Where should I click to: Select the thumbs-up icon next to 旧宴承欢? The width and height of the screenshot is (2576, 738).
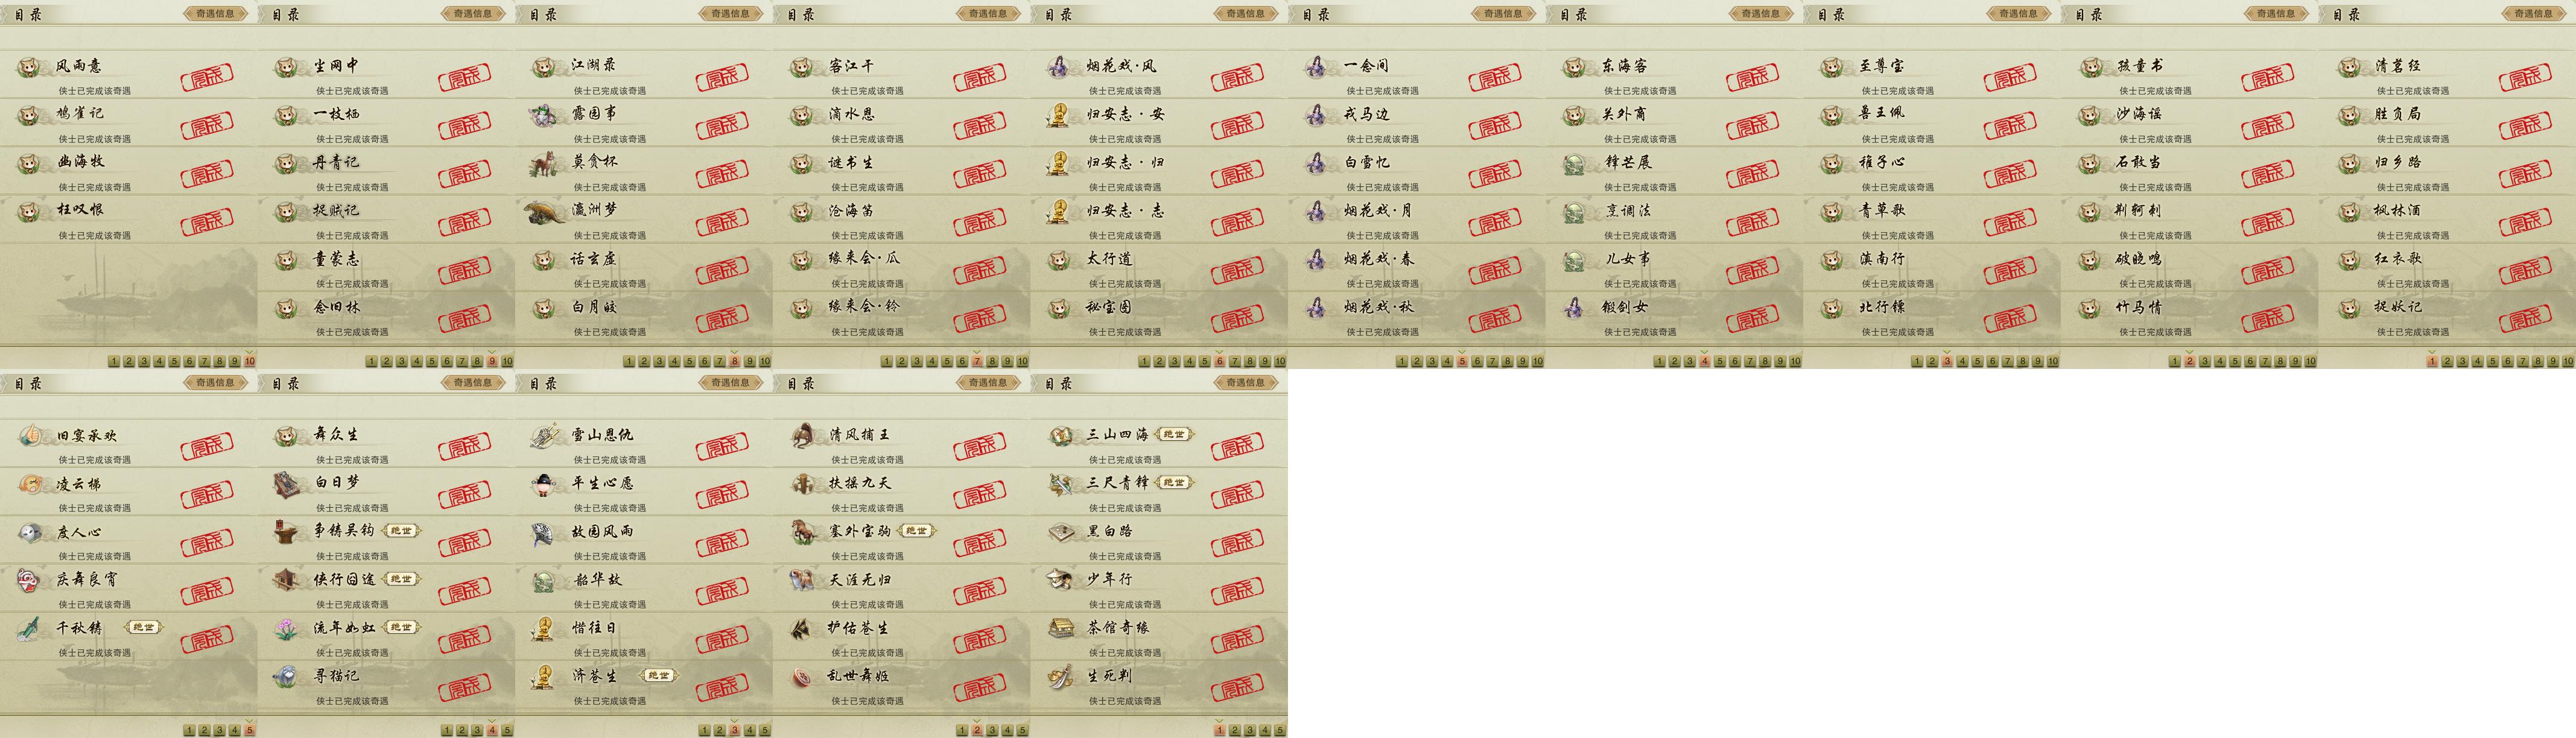[x=30, y=435]
